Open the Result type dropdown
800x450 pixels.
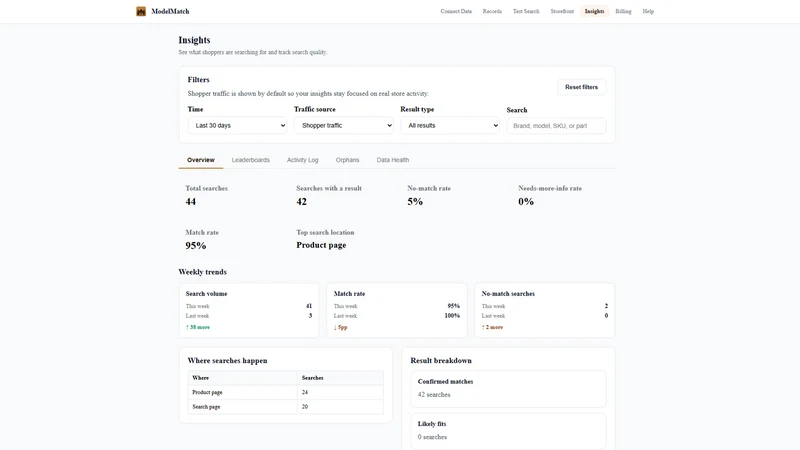[450, 126]
